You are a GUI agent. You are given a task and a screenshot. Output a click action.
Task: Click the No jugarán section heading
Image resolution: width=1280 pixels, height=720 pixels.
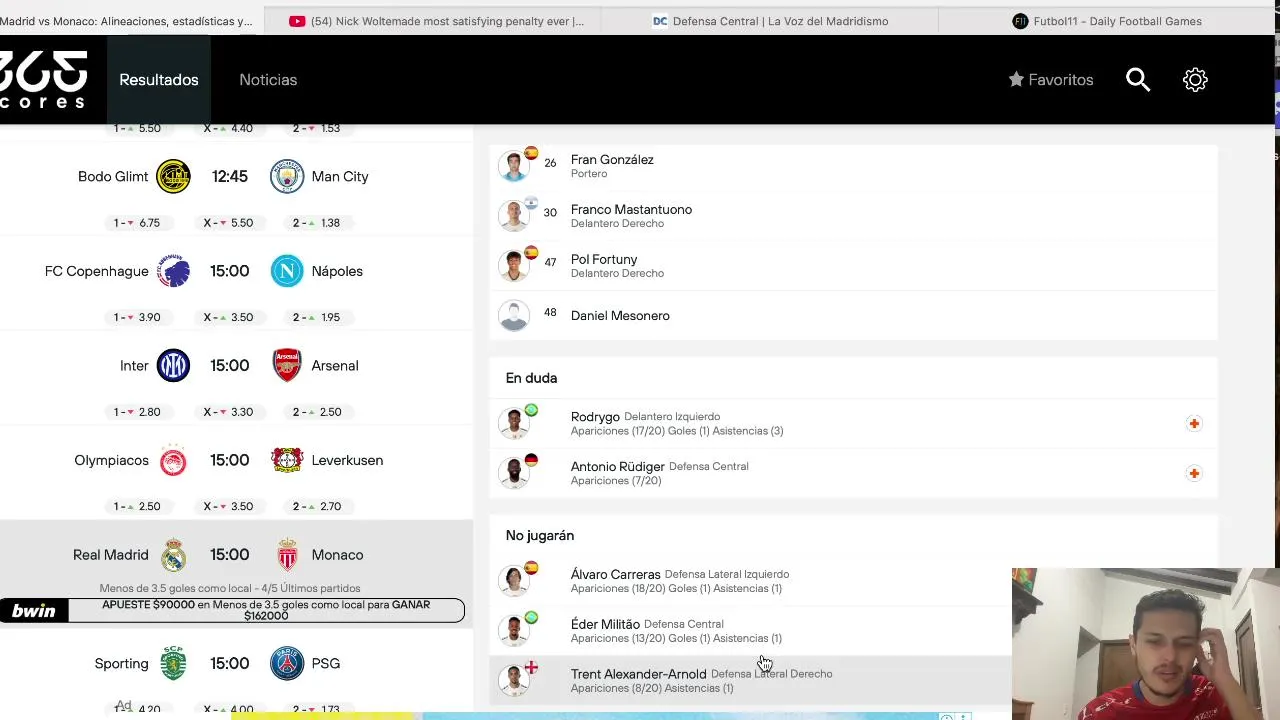(539, 536)
